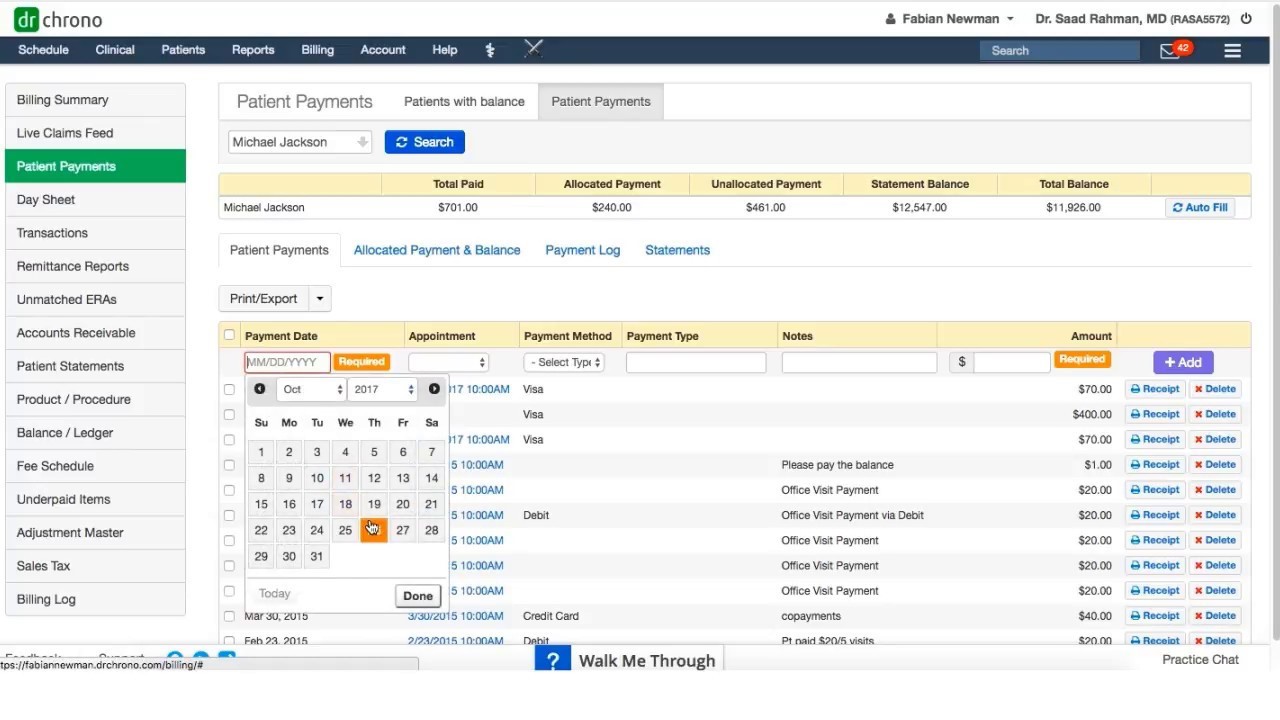The width and height of the screenshot is (1280, 720).
Task: Click the Search button next to Michael Jackson
Action: [424, 141]
